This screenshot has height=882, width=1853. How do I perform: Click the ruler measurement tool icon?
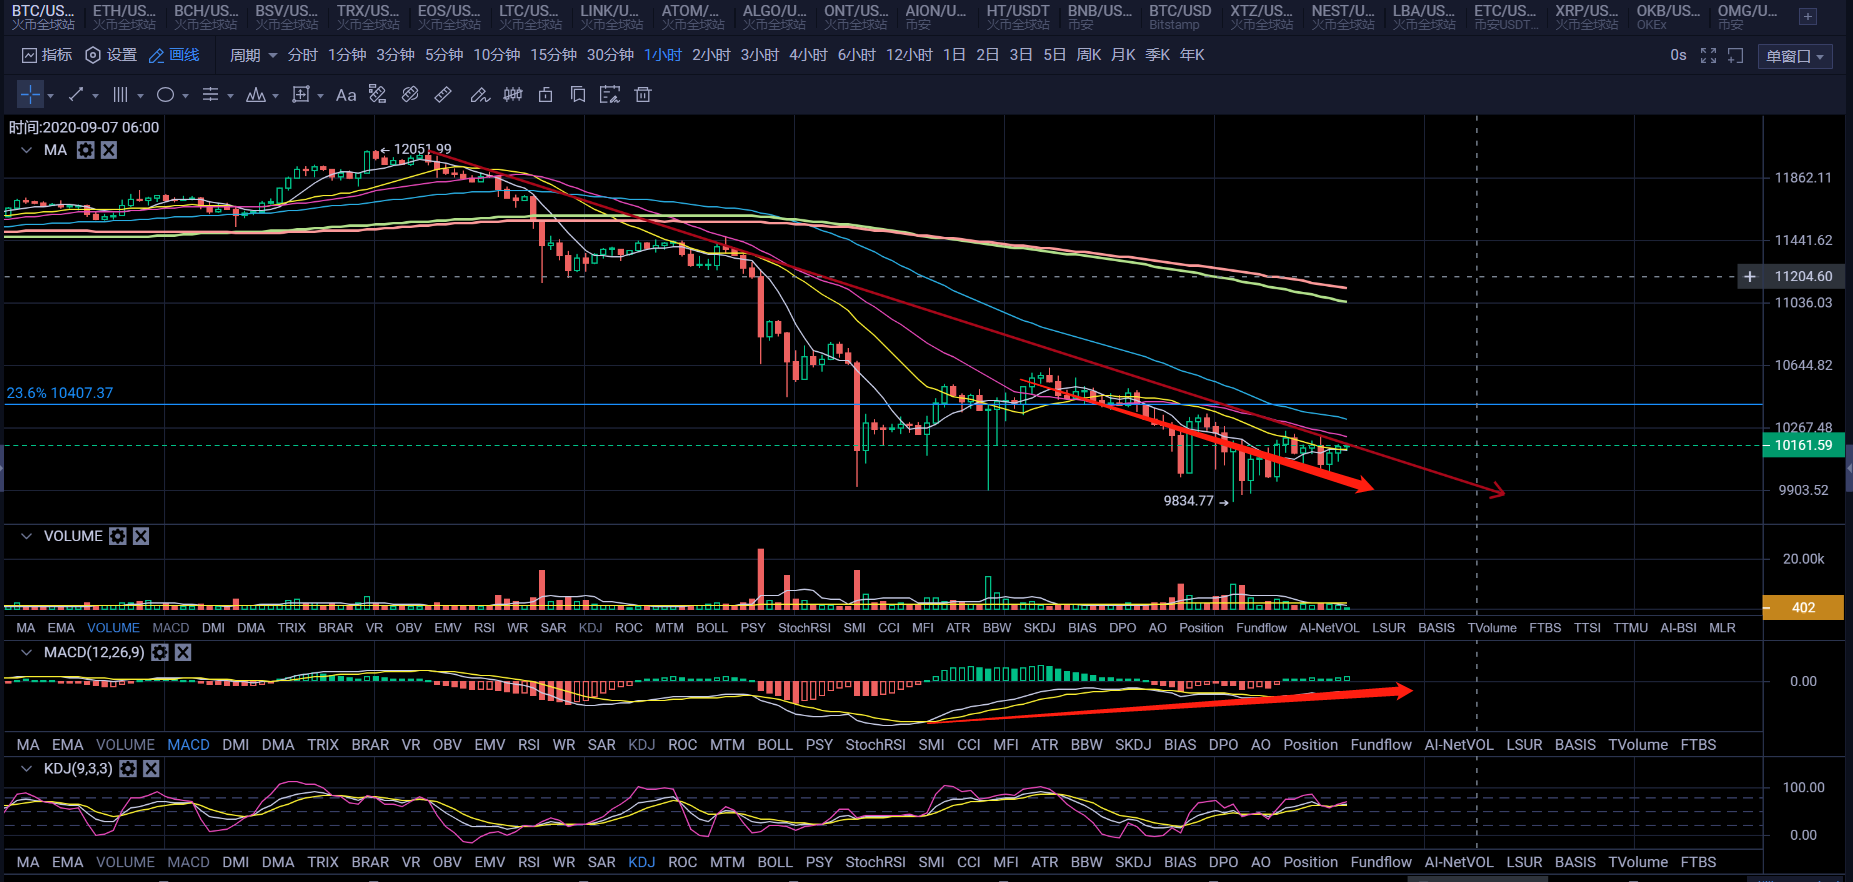(443, 95)
